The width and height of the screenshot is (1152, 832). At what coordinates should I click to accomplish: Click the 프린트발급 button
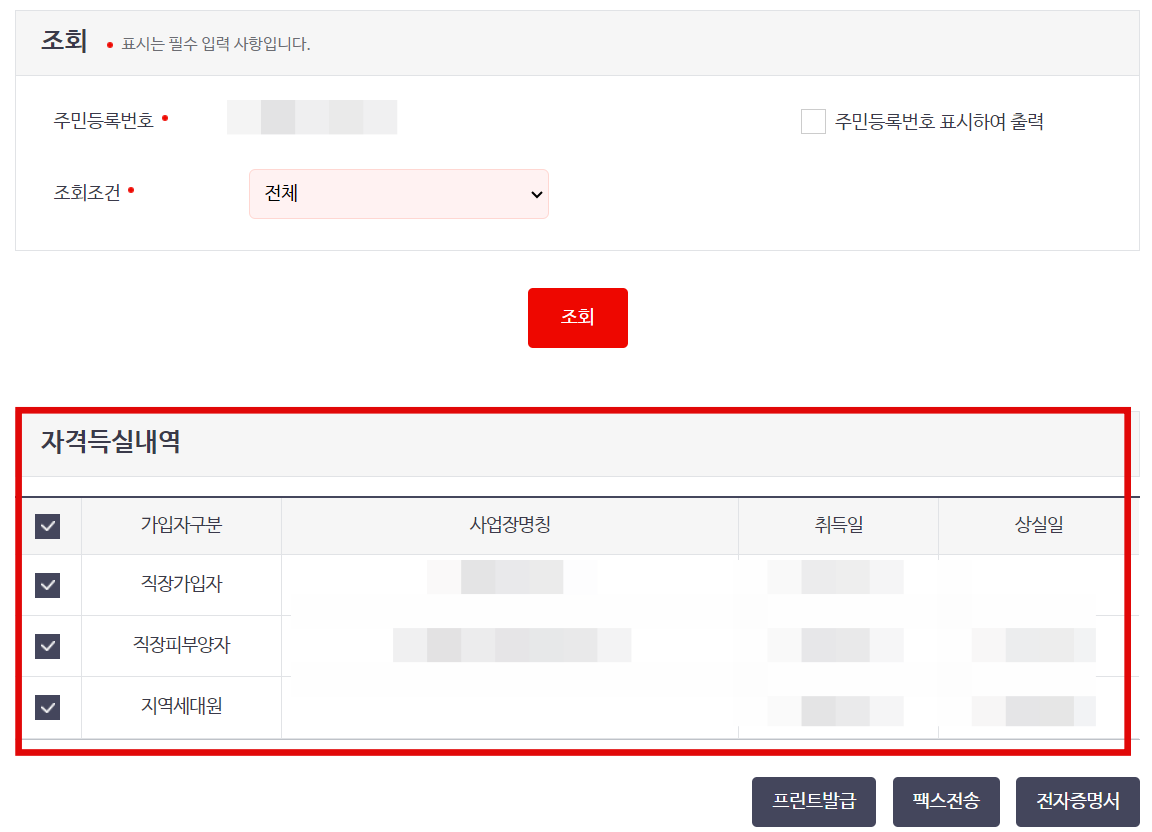pyautogui.click(x=815, y=801)
